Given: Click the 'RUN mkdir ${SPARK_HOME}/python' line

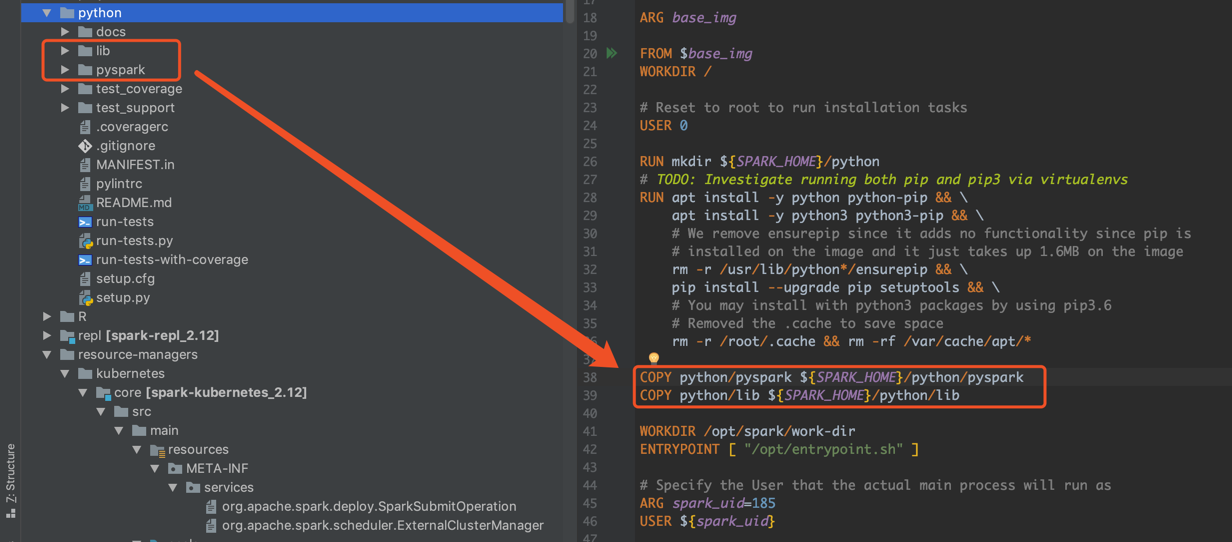Looking at the screenshot, I should [760, 161].
